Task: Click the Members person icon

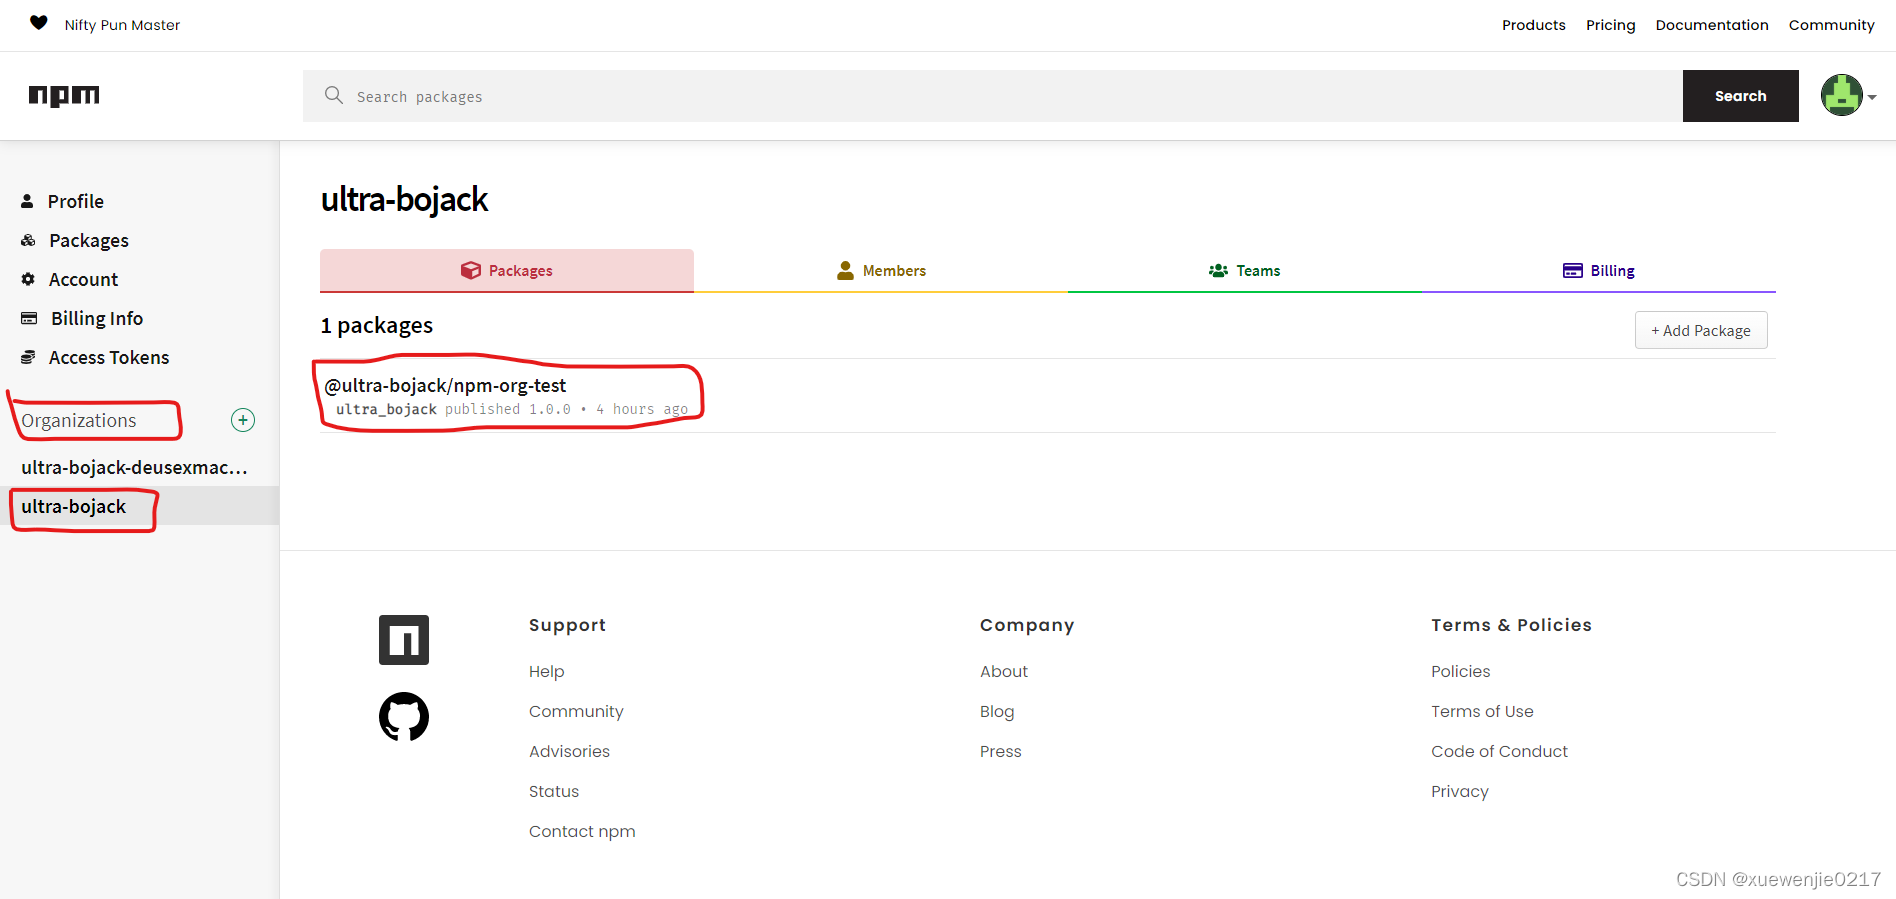Action: pos(845,270)
